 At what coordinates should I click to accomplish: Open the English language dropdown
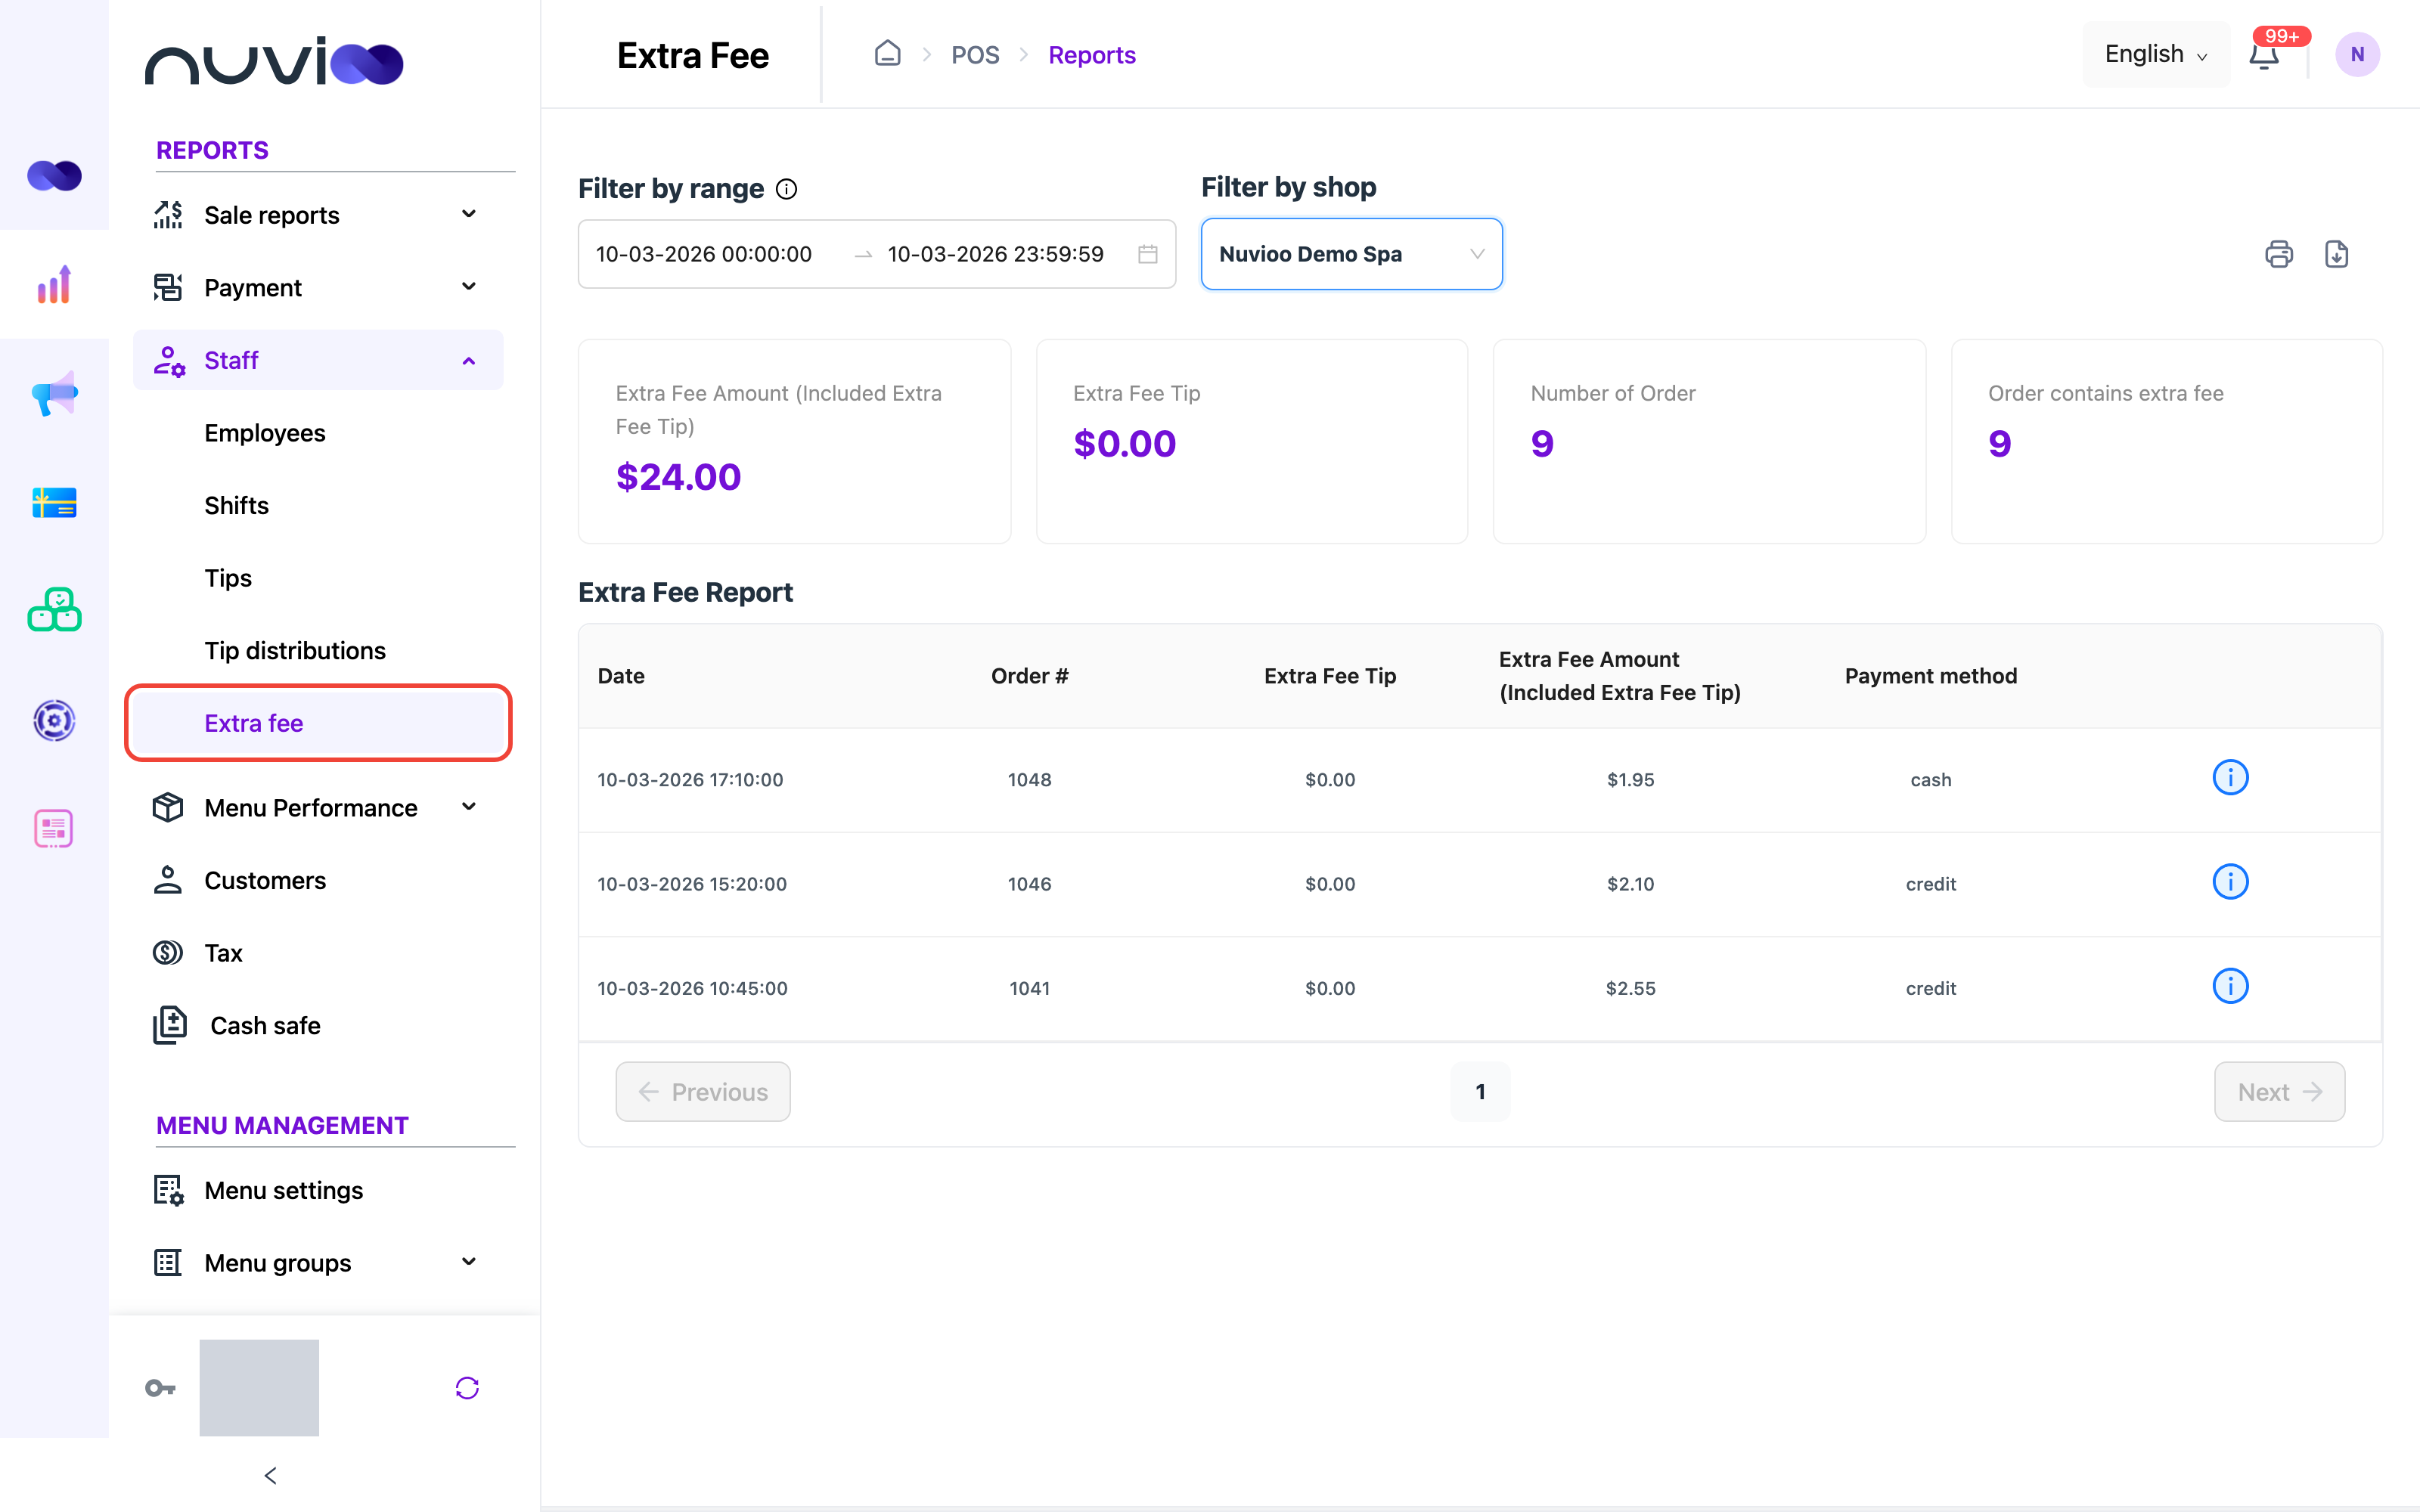pyautogui.click(x=2156, y=54)
